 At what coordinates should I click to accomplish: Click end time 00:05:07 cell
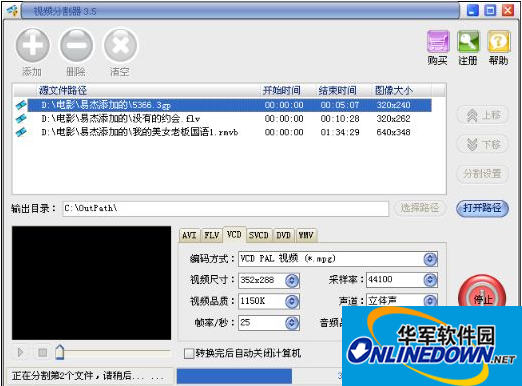(x=340, y=105)
